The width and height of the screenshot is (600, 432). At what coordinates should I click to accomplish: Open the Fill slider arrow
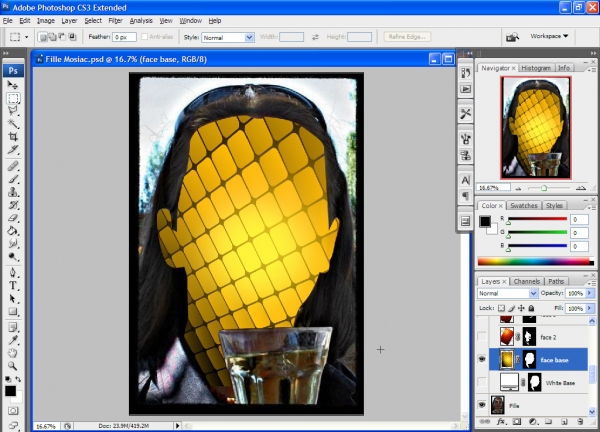coord(590,308)
